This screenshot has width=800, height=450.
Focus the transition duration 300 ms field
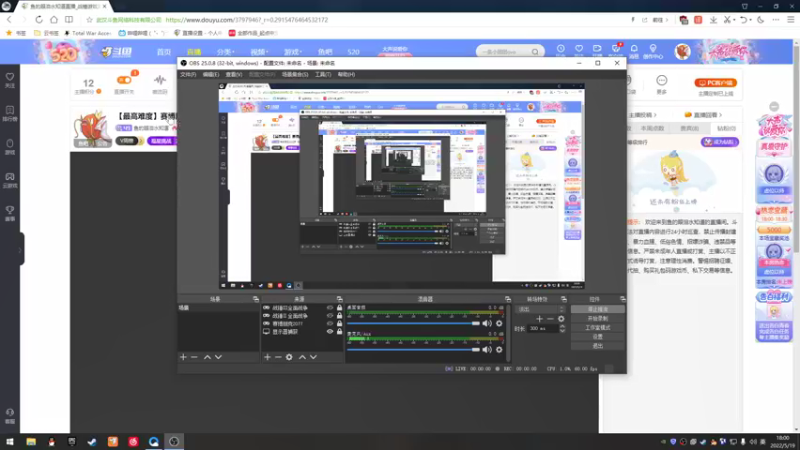click(x=543, y=329)
